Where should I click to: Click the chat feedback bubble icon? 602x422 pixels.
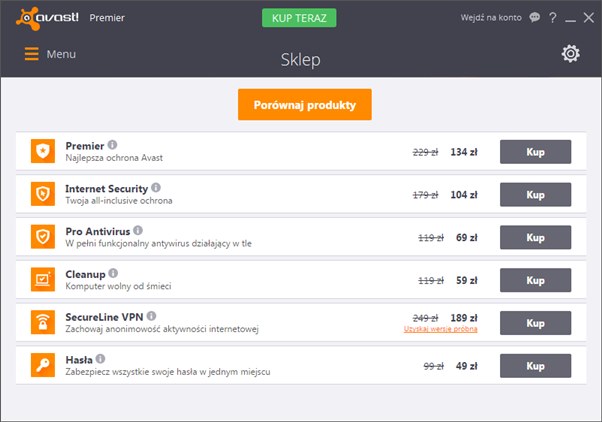point(534,17)
